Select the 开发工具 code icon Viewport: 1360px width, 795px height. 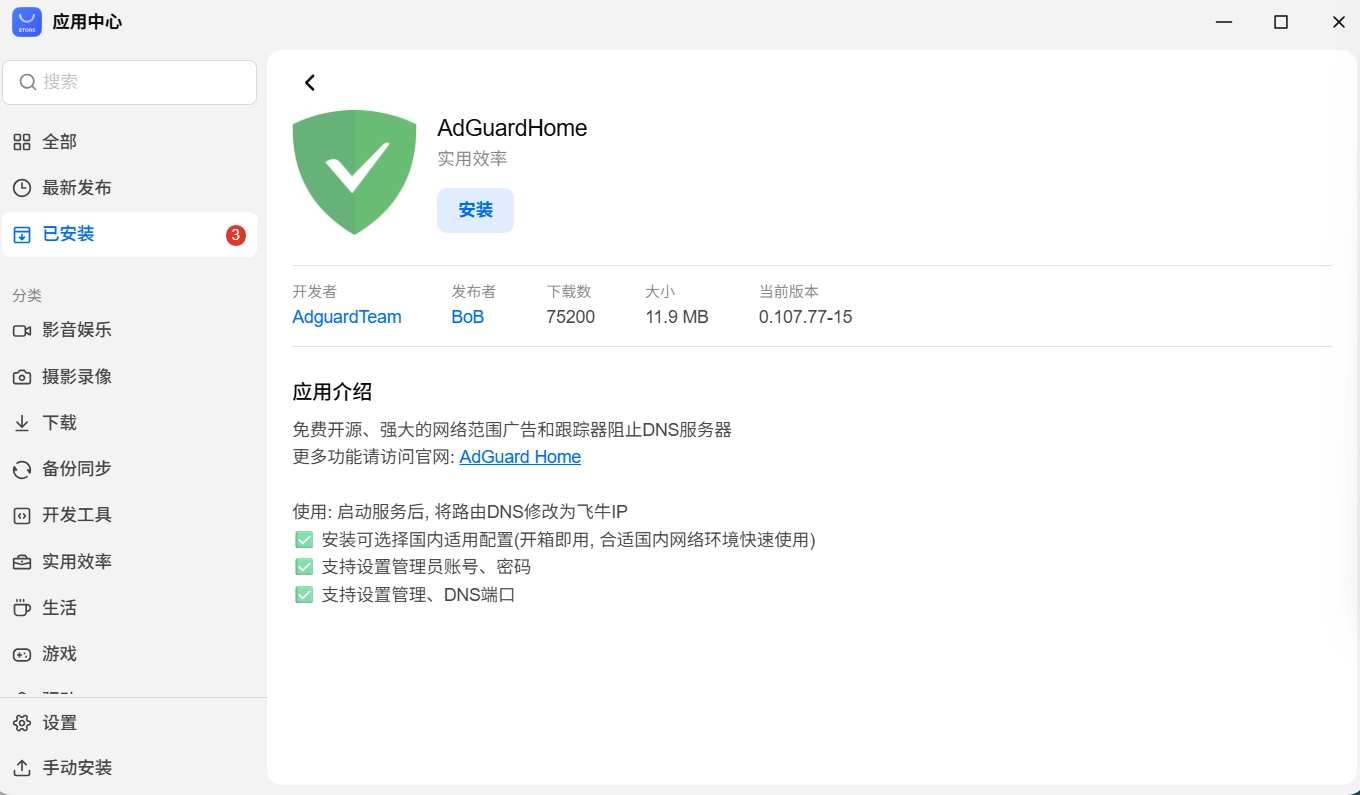tap(22, 515)
